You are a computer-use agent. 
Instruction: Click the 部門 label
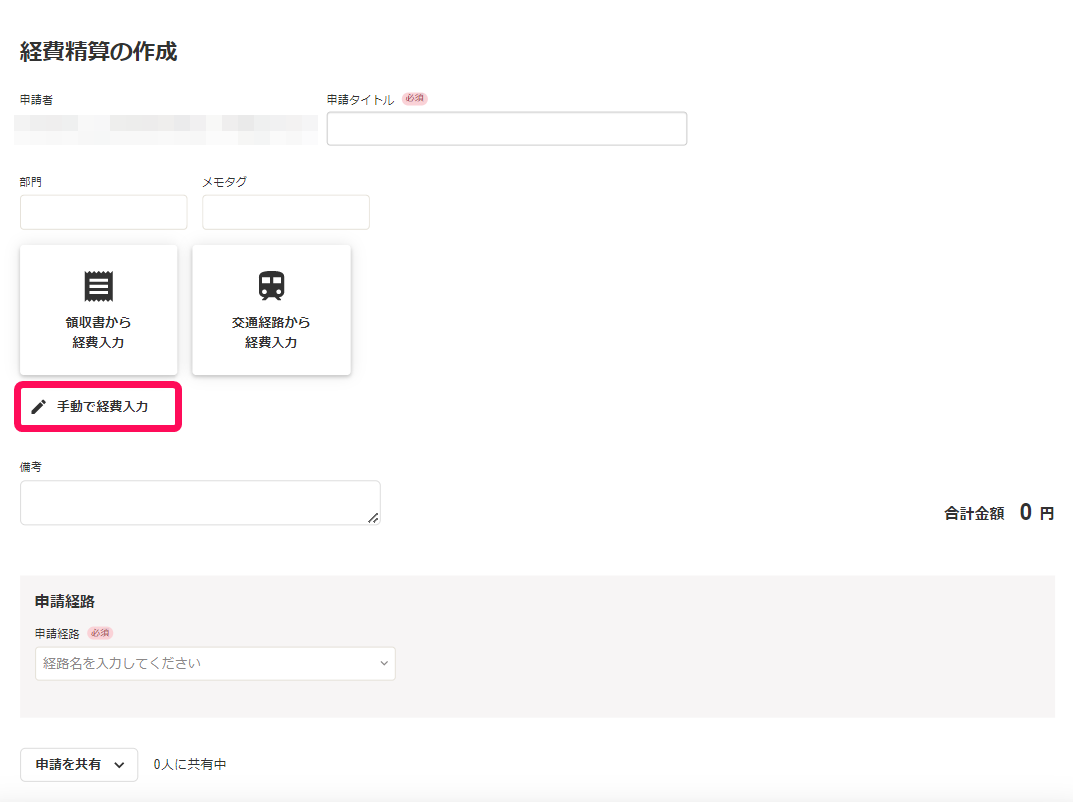[31, 182]
